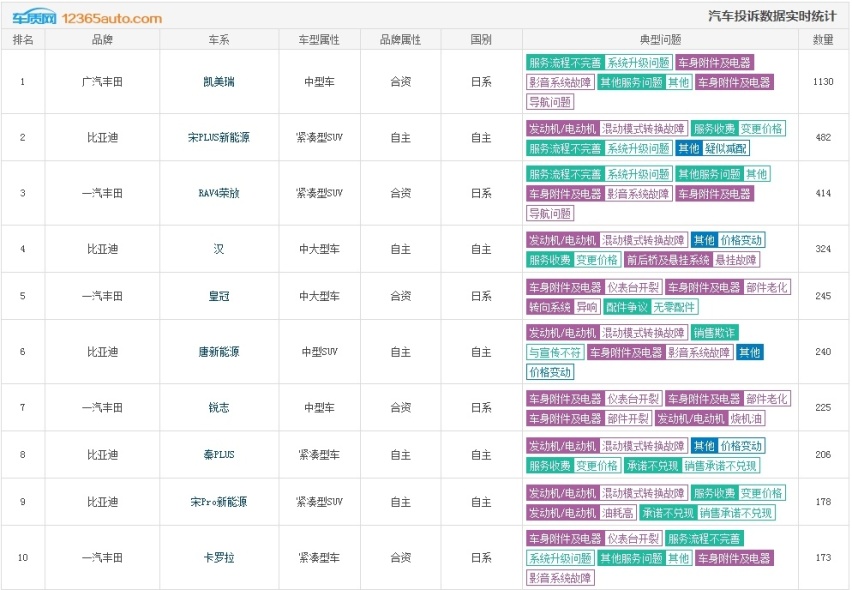
Task: Open the 唐新能源 series link
Action: (218, 352)
